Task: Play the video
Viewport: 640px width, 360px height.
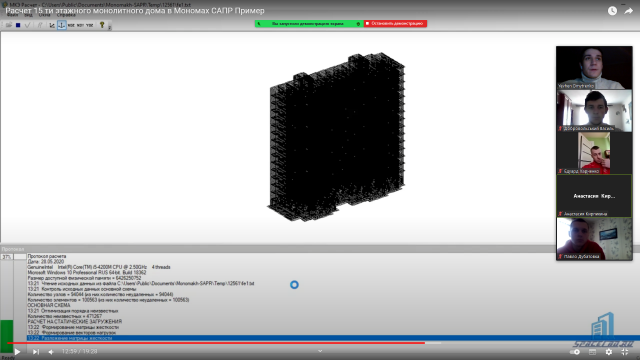Action: (x=17, y=351)
